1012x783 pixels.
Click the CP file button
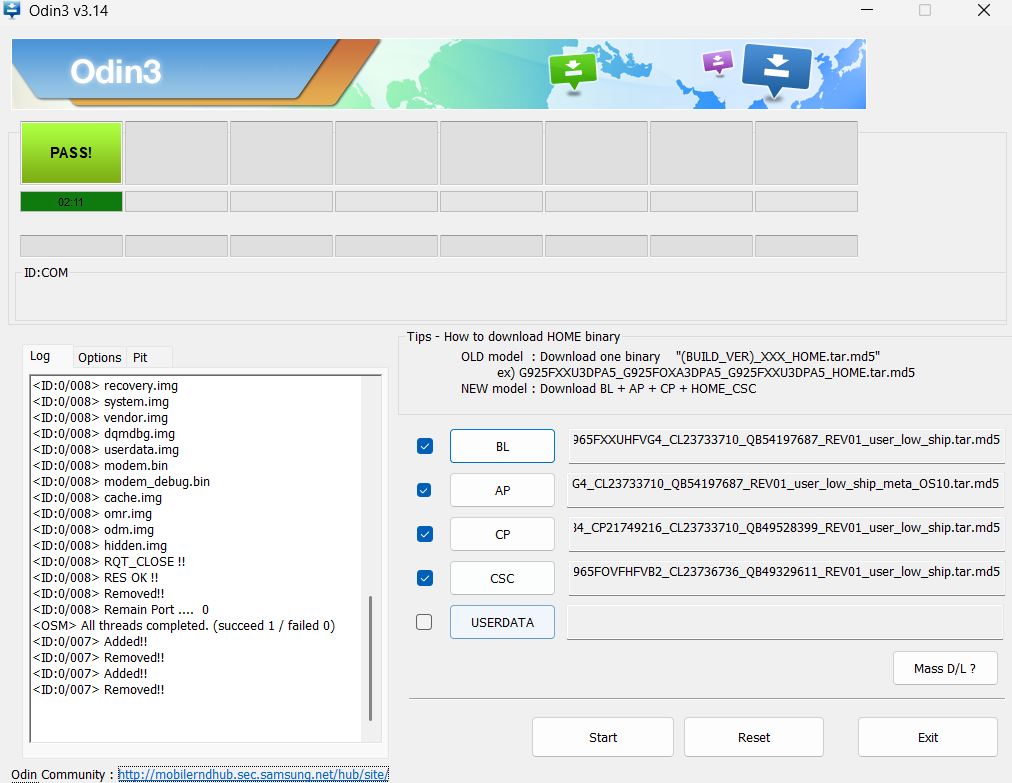[x=502, y=534]
